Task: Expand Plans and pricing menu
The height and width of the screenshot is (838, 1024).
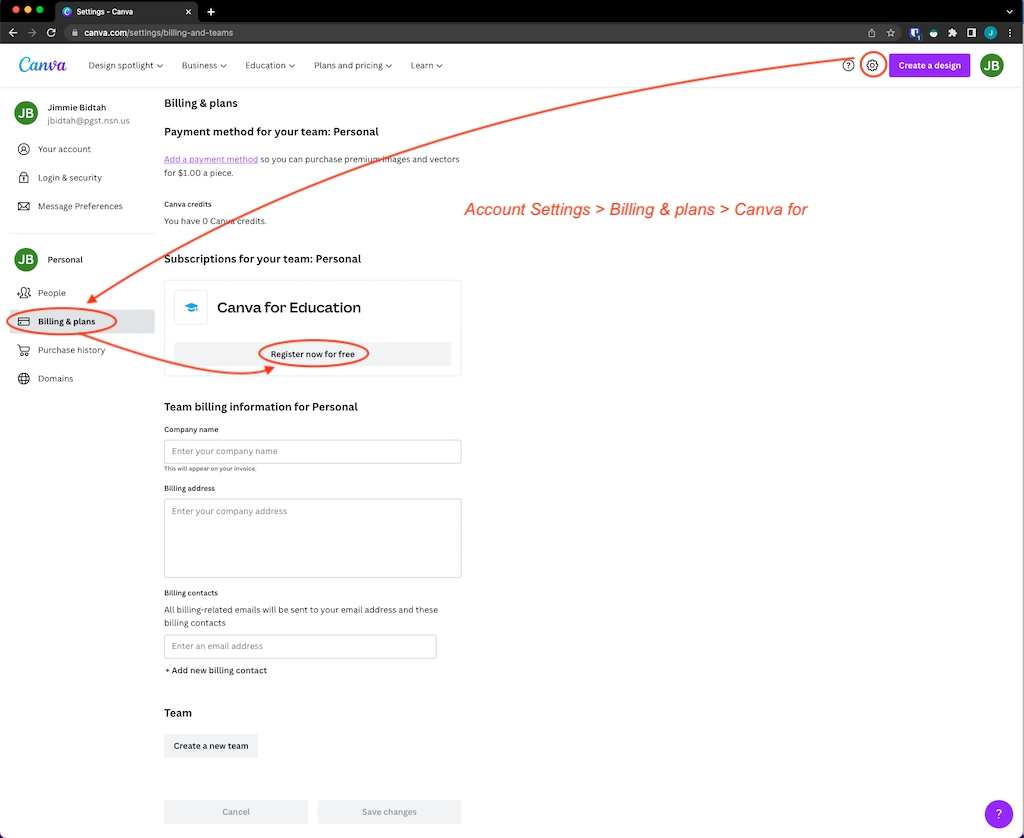Action: click(x=353, y=65)
